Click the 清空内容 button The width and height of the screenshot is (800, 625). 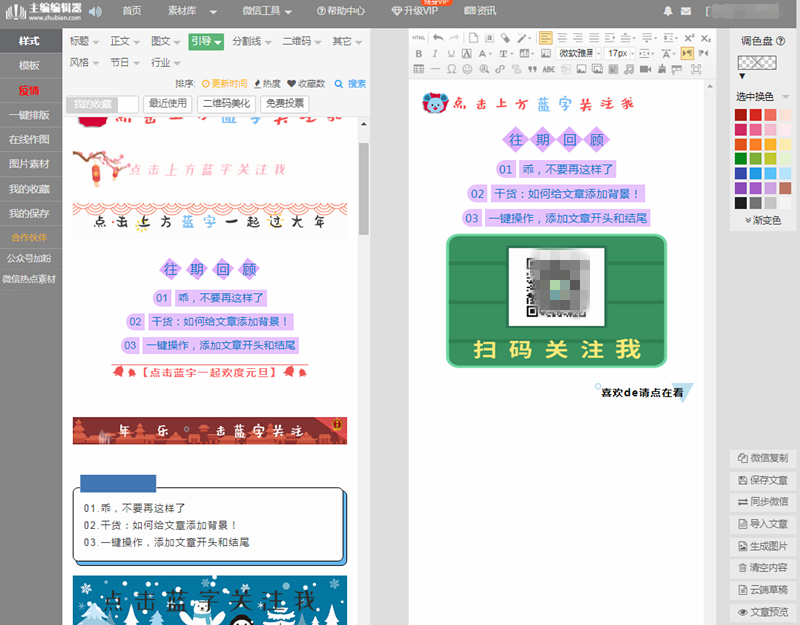[763, 567]
